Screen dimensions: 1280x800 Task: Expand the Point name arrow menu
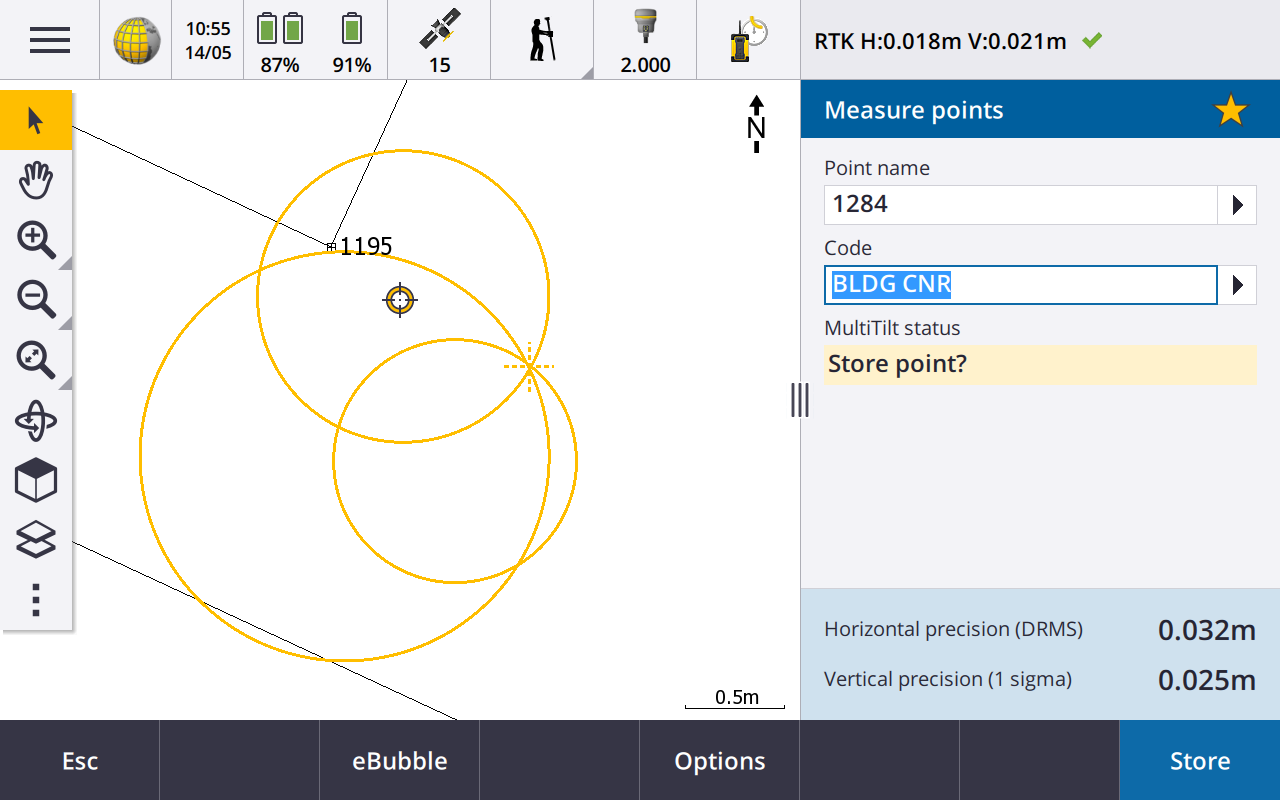(1237, 205)
